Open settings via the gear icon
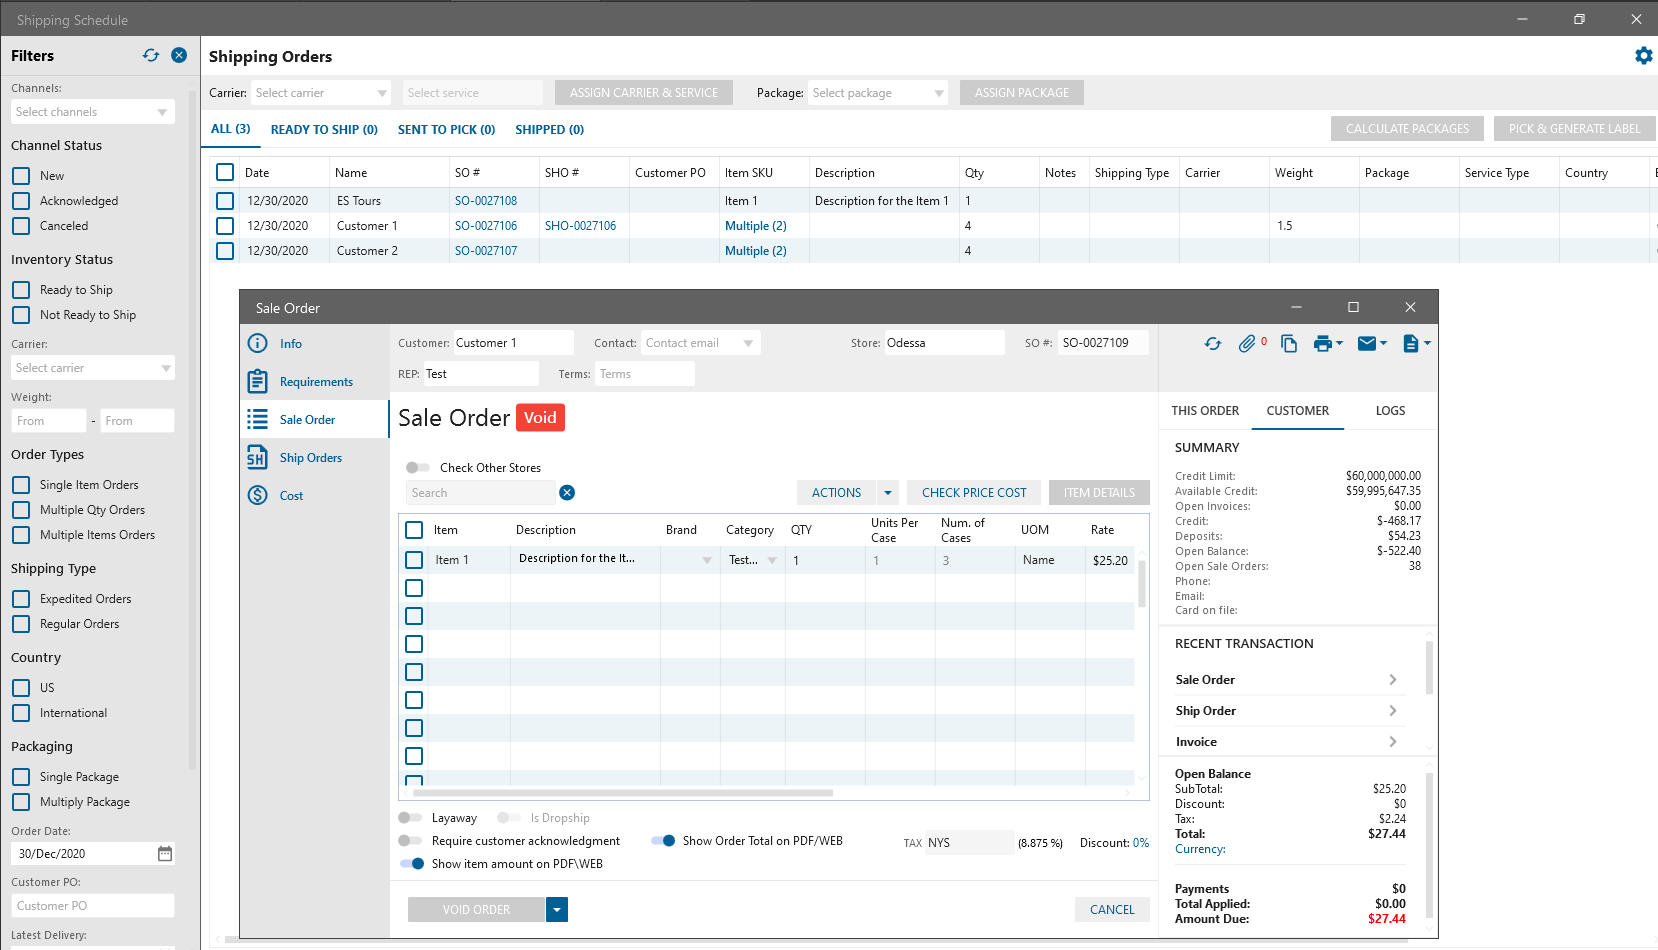Image resolution: width=1658 pixels, height=950 pixels. coord(1643,56)
